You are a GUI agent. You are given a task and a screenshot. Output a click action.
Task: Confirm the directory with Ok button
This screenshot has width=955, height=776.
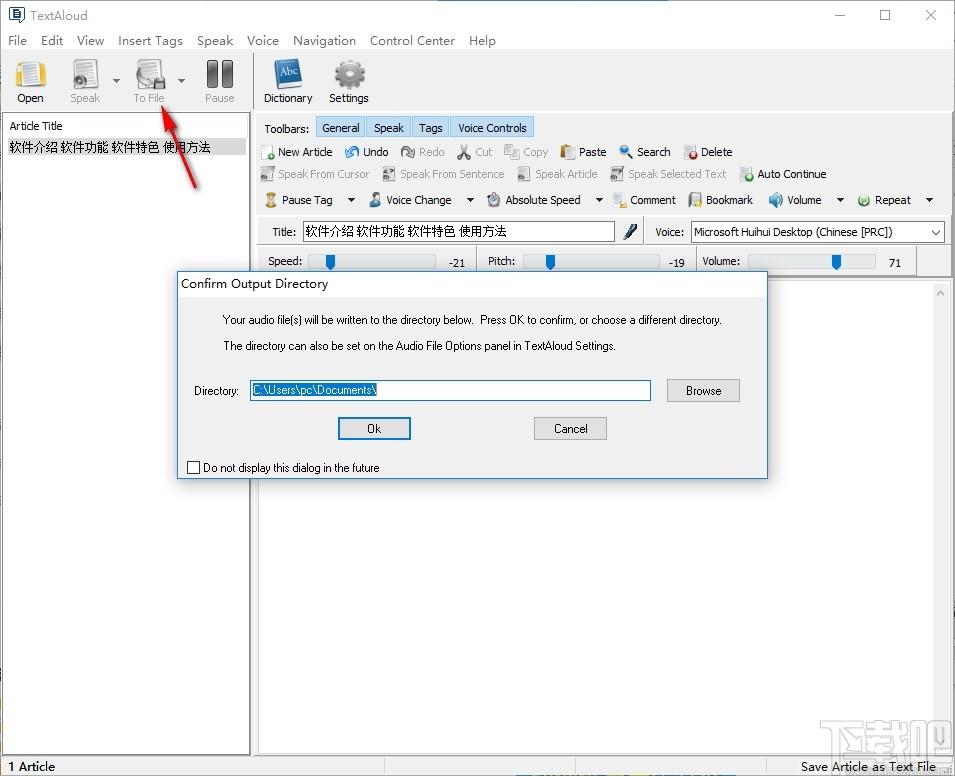(374, 428)
